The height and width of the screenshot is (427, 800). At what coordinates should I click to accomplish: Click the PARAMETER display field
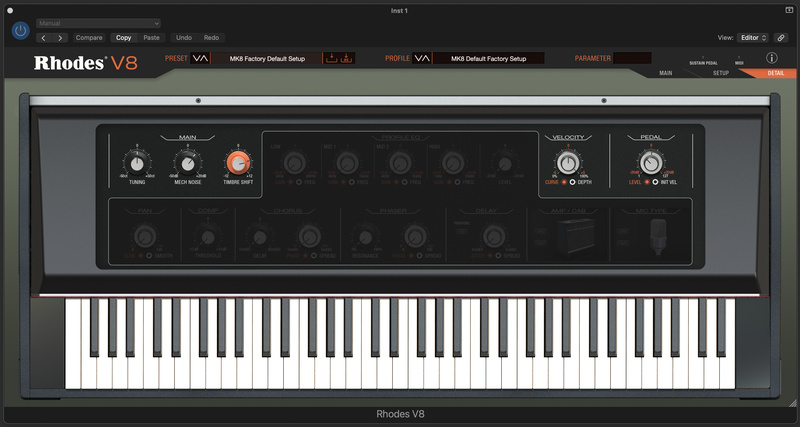pos(632,58)
